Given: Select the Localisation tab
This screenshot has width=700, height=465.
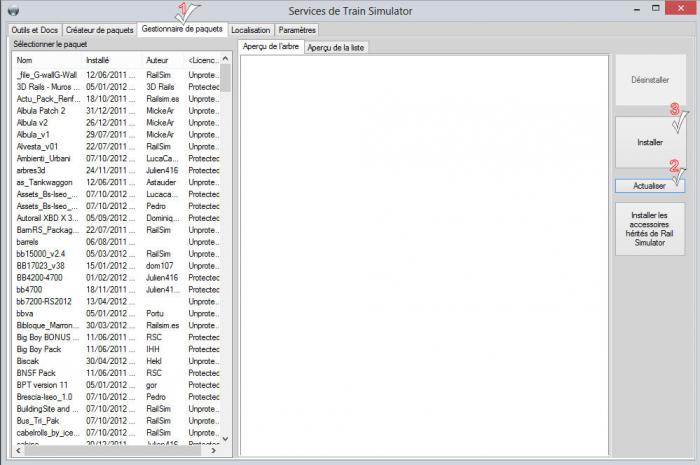Looking at the screenshot, I should 250,30.
